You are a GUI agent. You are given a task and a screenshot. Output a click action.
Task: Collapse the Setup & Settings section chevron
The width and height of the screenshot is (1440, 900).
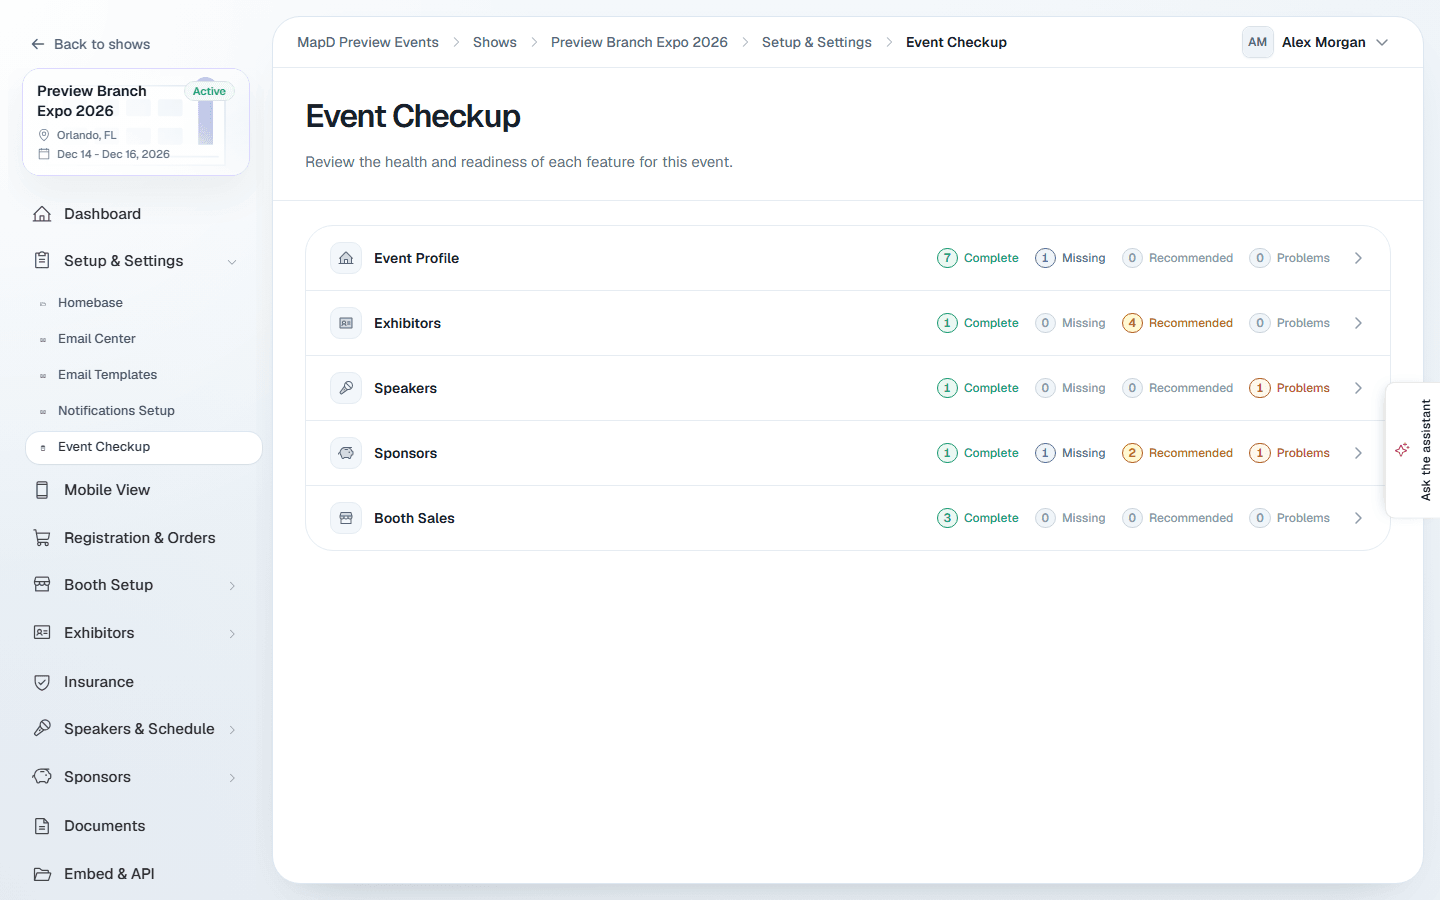pyautogui.click(x=232, y=262)
